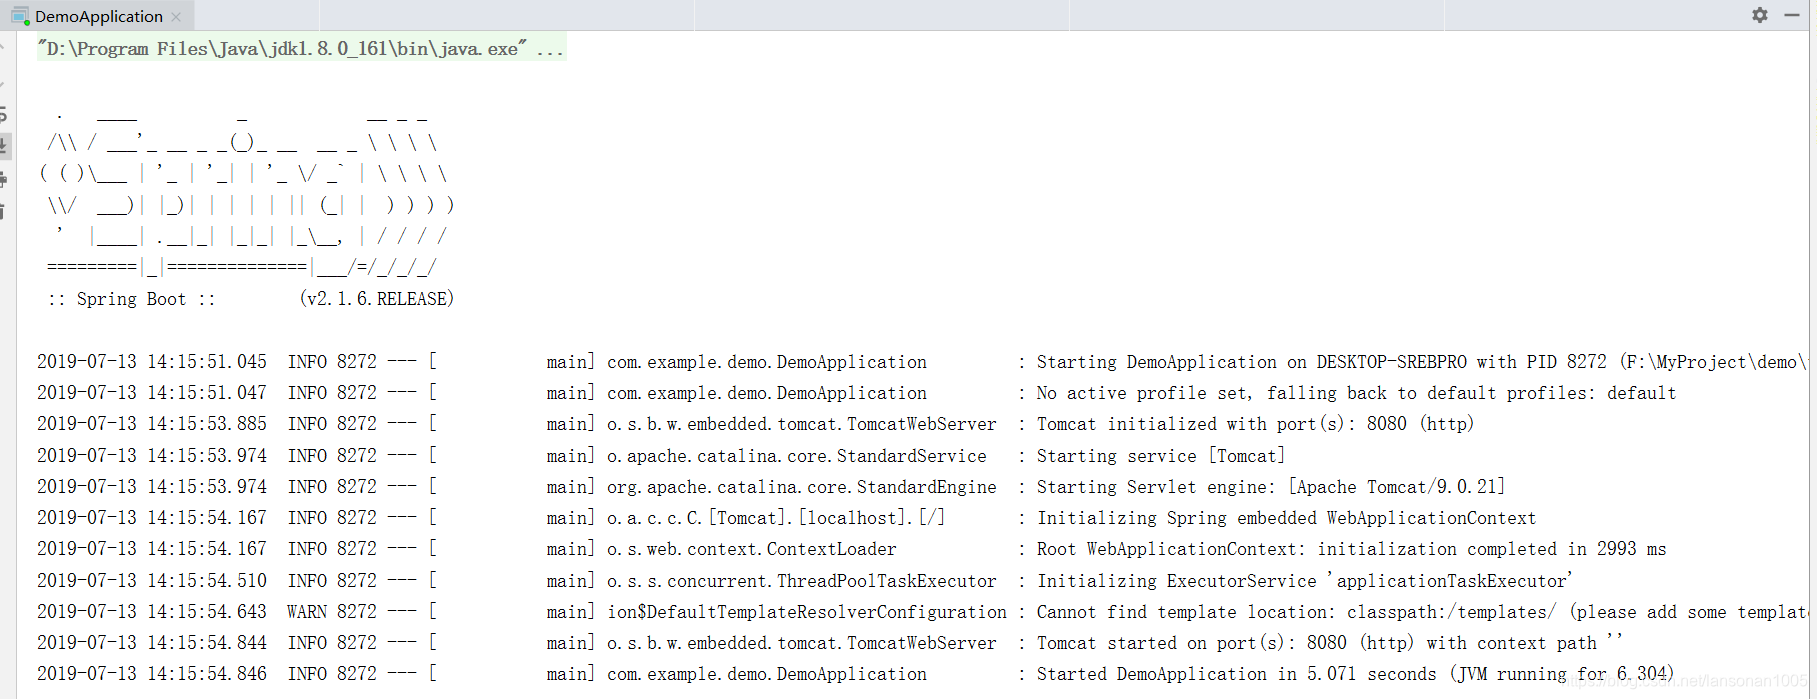Click the ':: Spring Boot ::' banner text
Screen dimensions: 1817x699
[131, 299]
